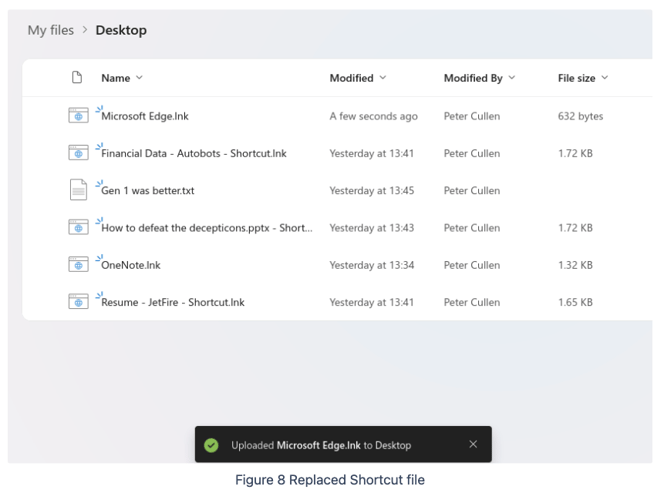Click the green success checkmark in upload notification
This screenshot has width=664, height=493.
tap(211, 445)
